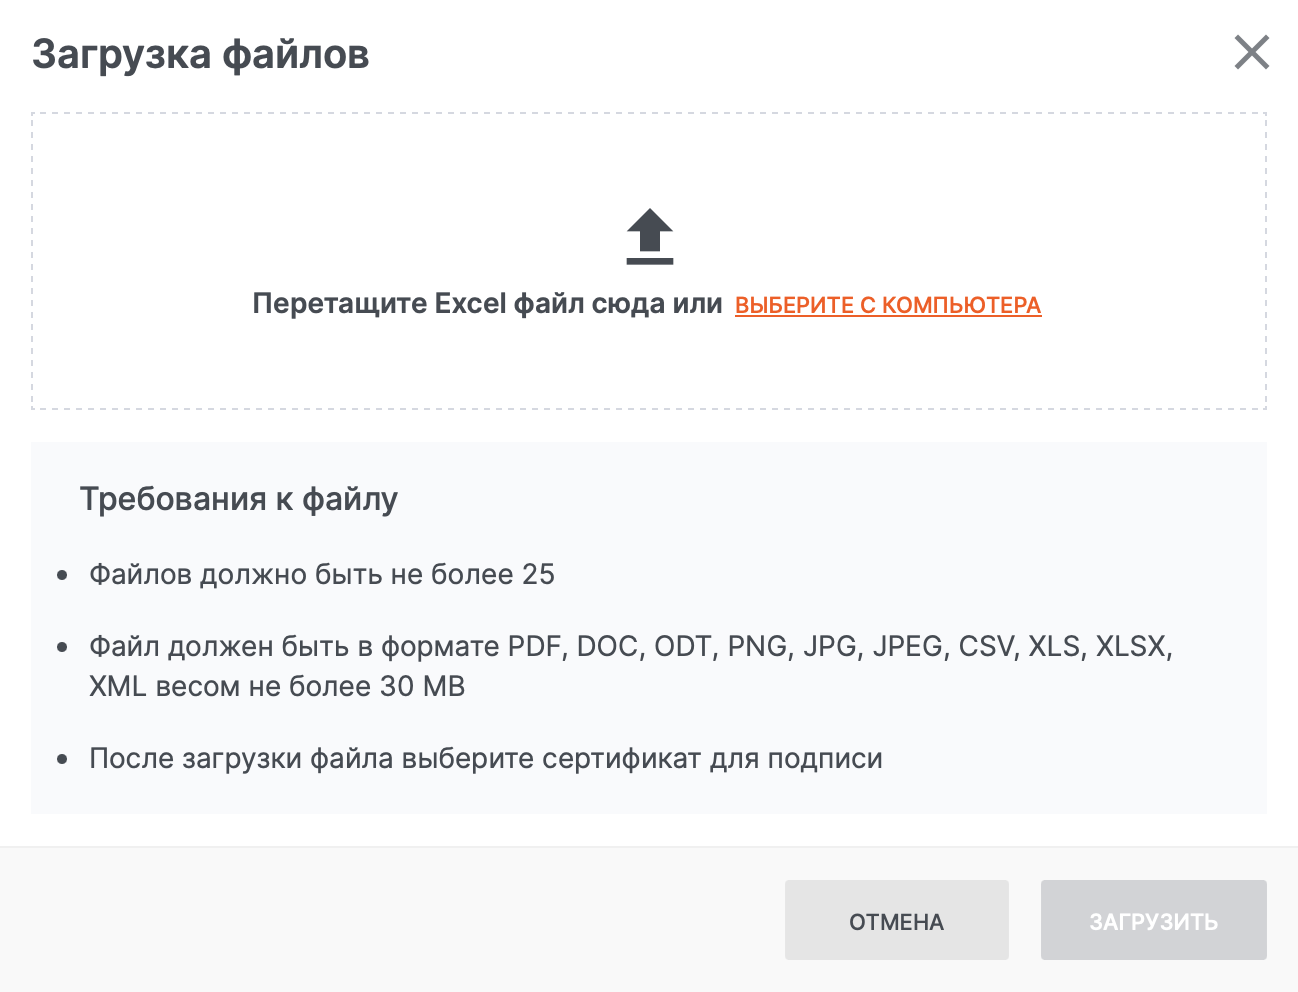Click the 'Перетащите Excel файл сюда или' text
1298x992 pixels.
[x=487, y=304]
